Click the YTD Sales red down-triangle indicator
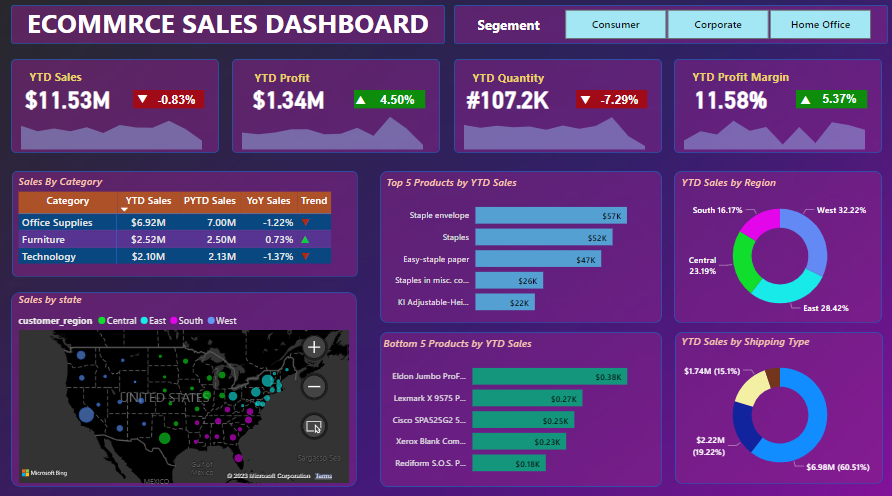892x496 pixels. (x=142, y=99)
